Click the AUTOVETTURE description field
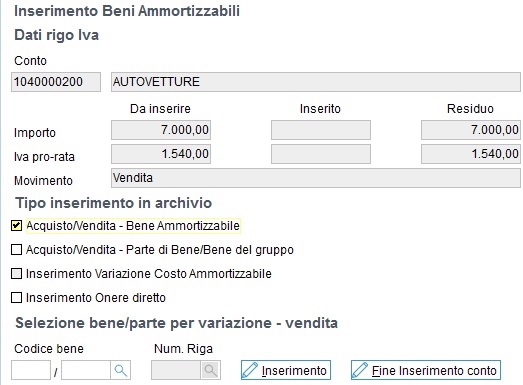The image size is (523, 385). 316,82
